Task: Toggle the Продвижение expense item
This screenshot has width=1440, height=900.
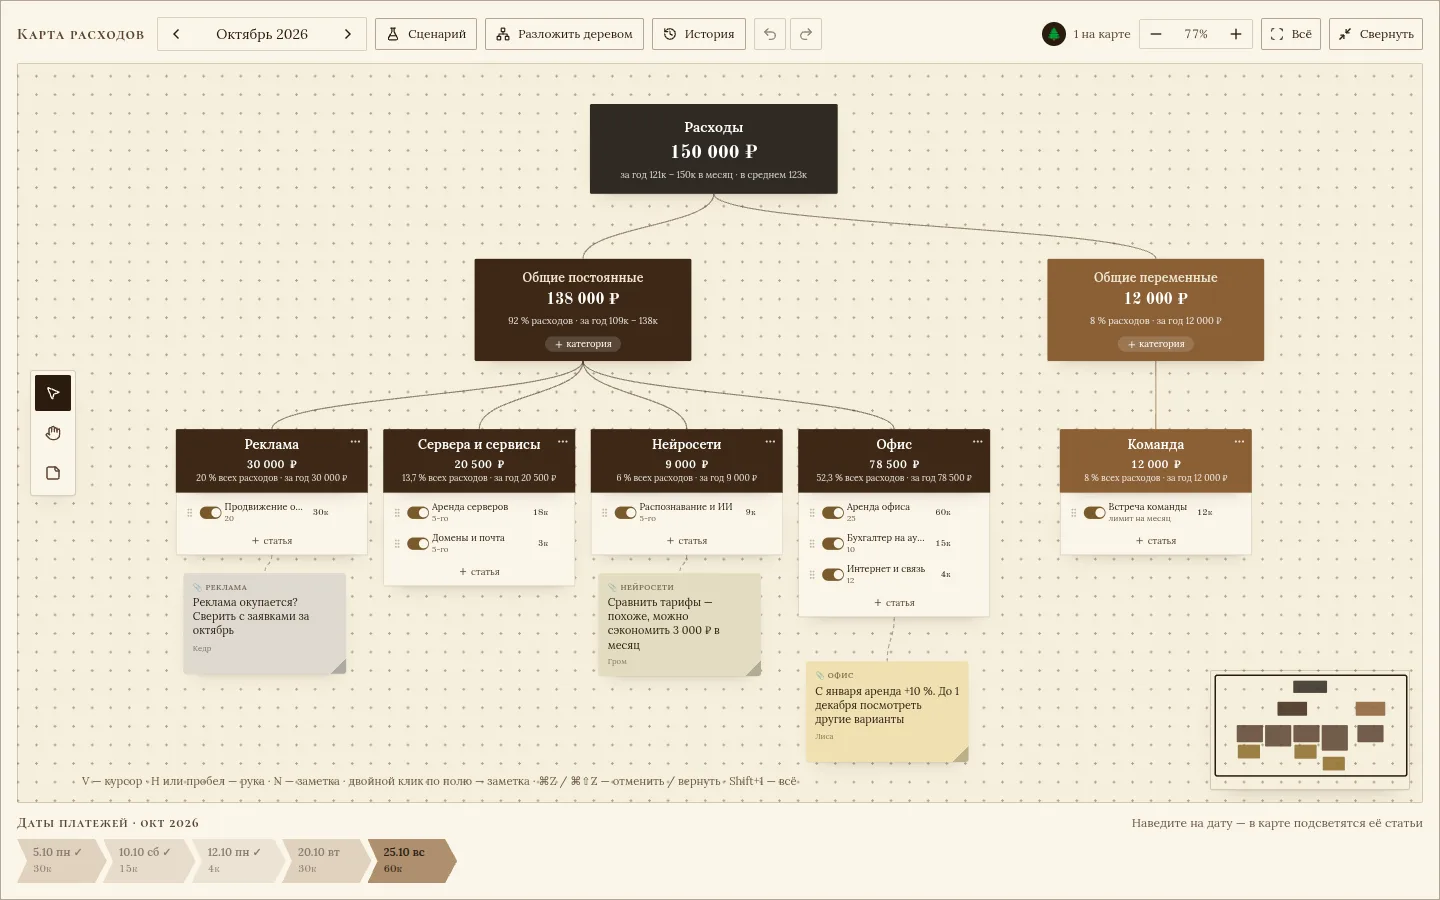Action: pos(210,512)
